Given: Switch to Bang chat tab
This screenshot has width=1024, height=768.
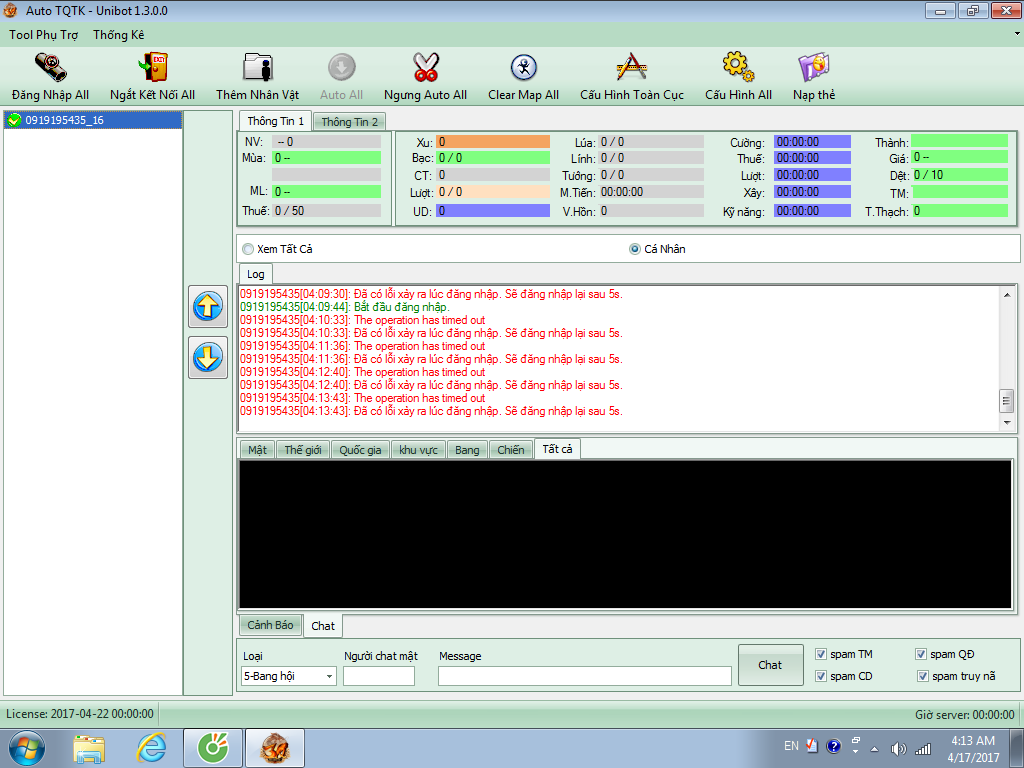Looking at the screenshot, I should pyautogui.click(x=467, y=450).
